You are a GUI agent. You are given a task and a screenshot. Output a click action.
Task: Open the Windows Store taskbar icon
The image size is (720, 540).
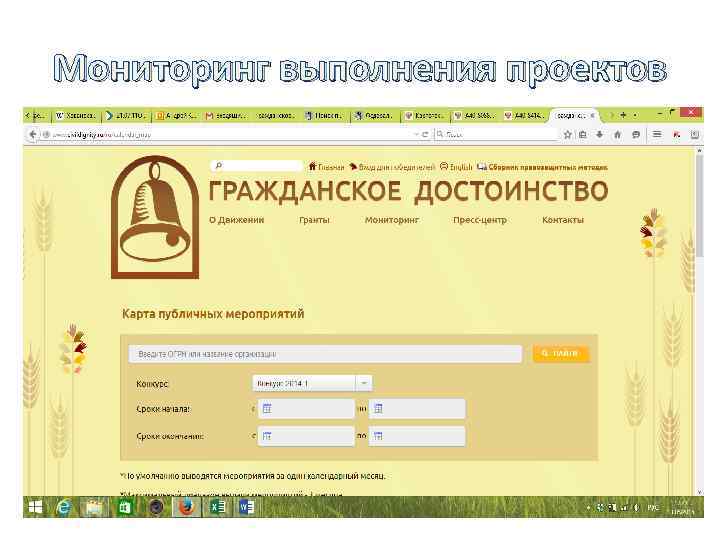click(124, 507)
